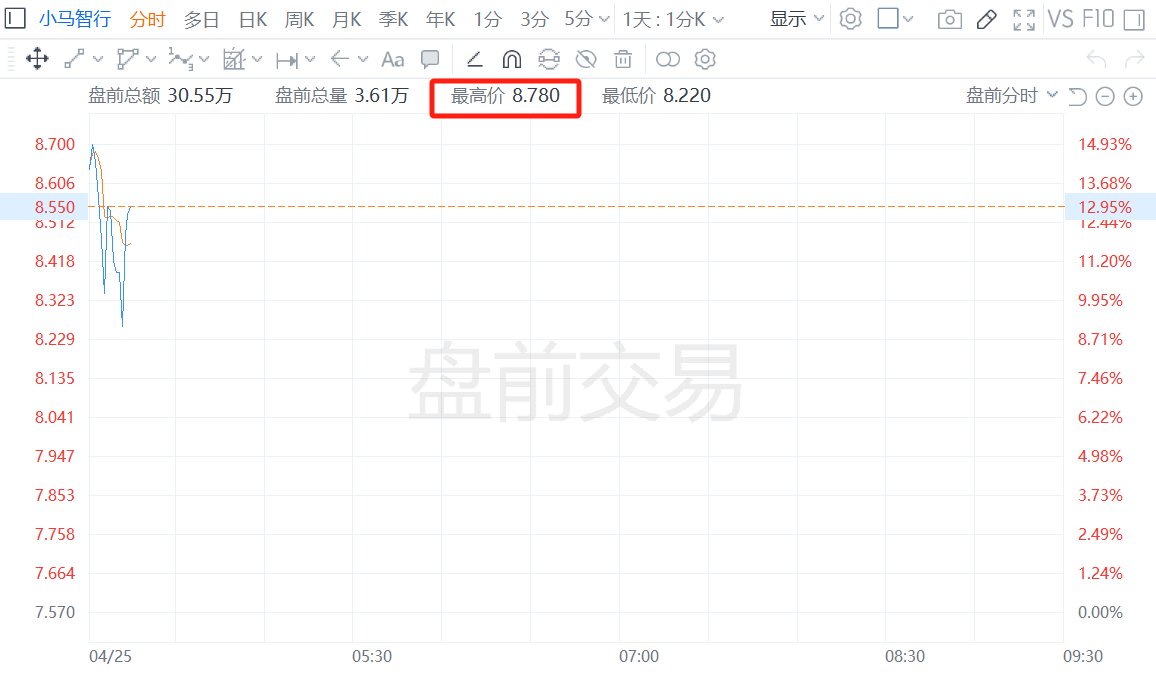Select the arrow annotation tool
The width and height of the screenshot is (1156, 685).
coord(340,59)
